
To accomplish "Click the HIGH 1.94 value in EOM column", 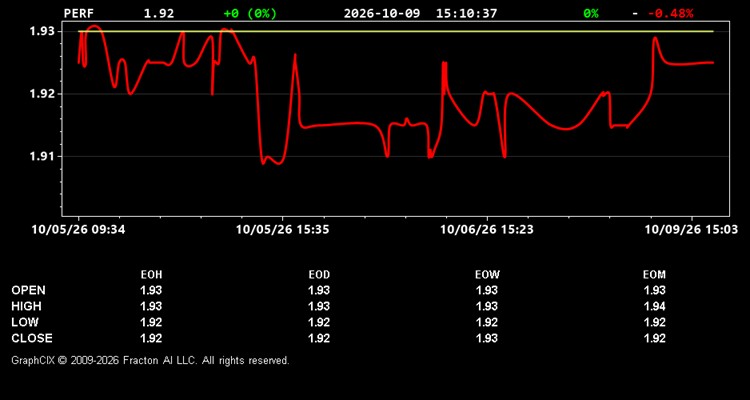I will (x=654, y=306).
